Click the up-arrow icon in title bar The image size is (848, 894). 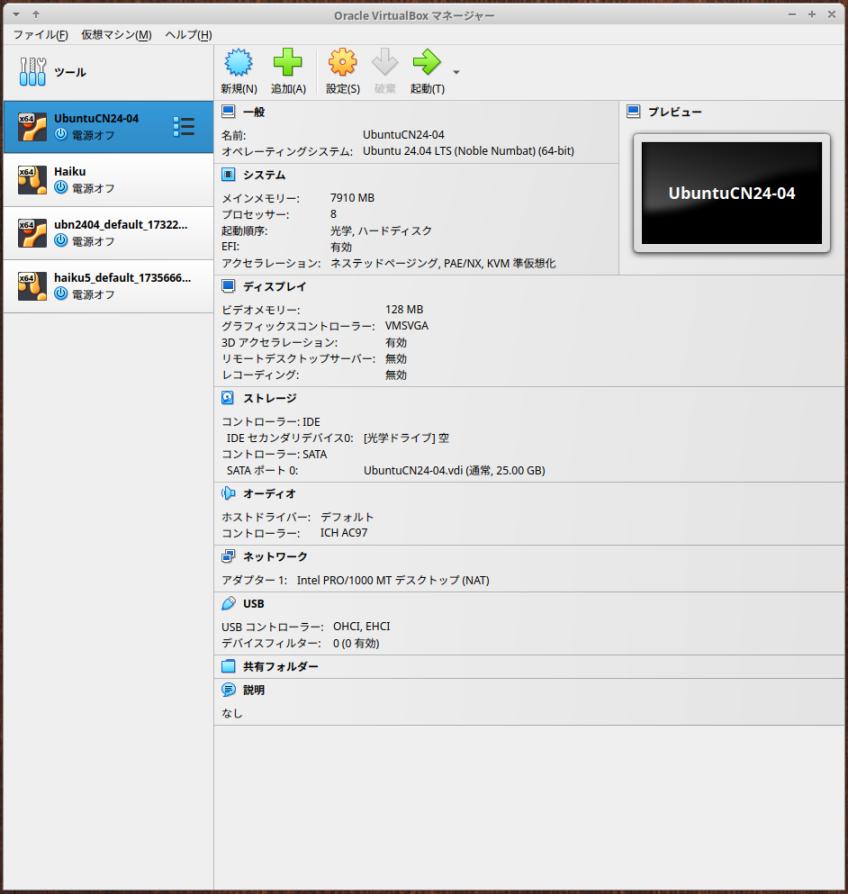[x=36, y=14]
